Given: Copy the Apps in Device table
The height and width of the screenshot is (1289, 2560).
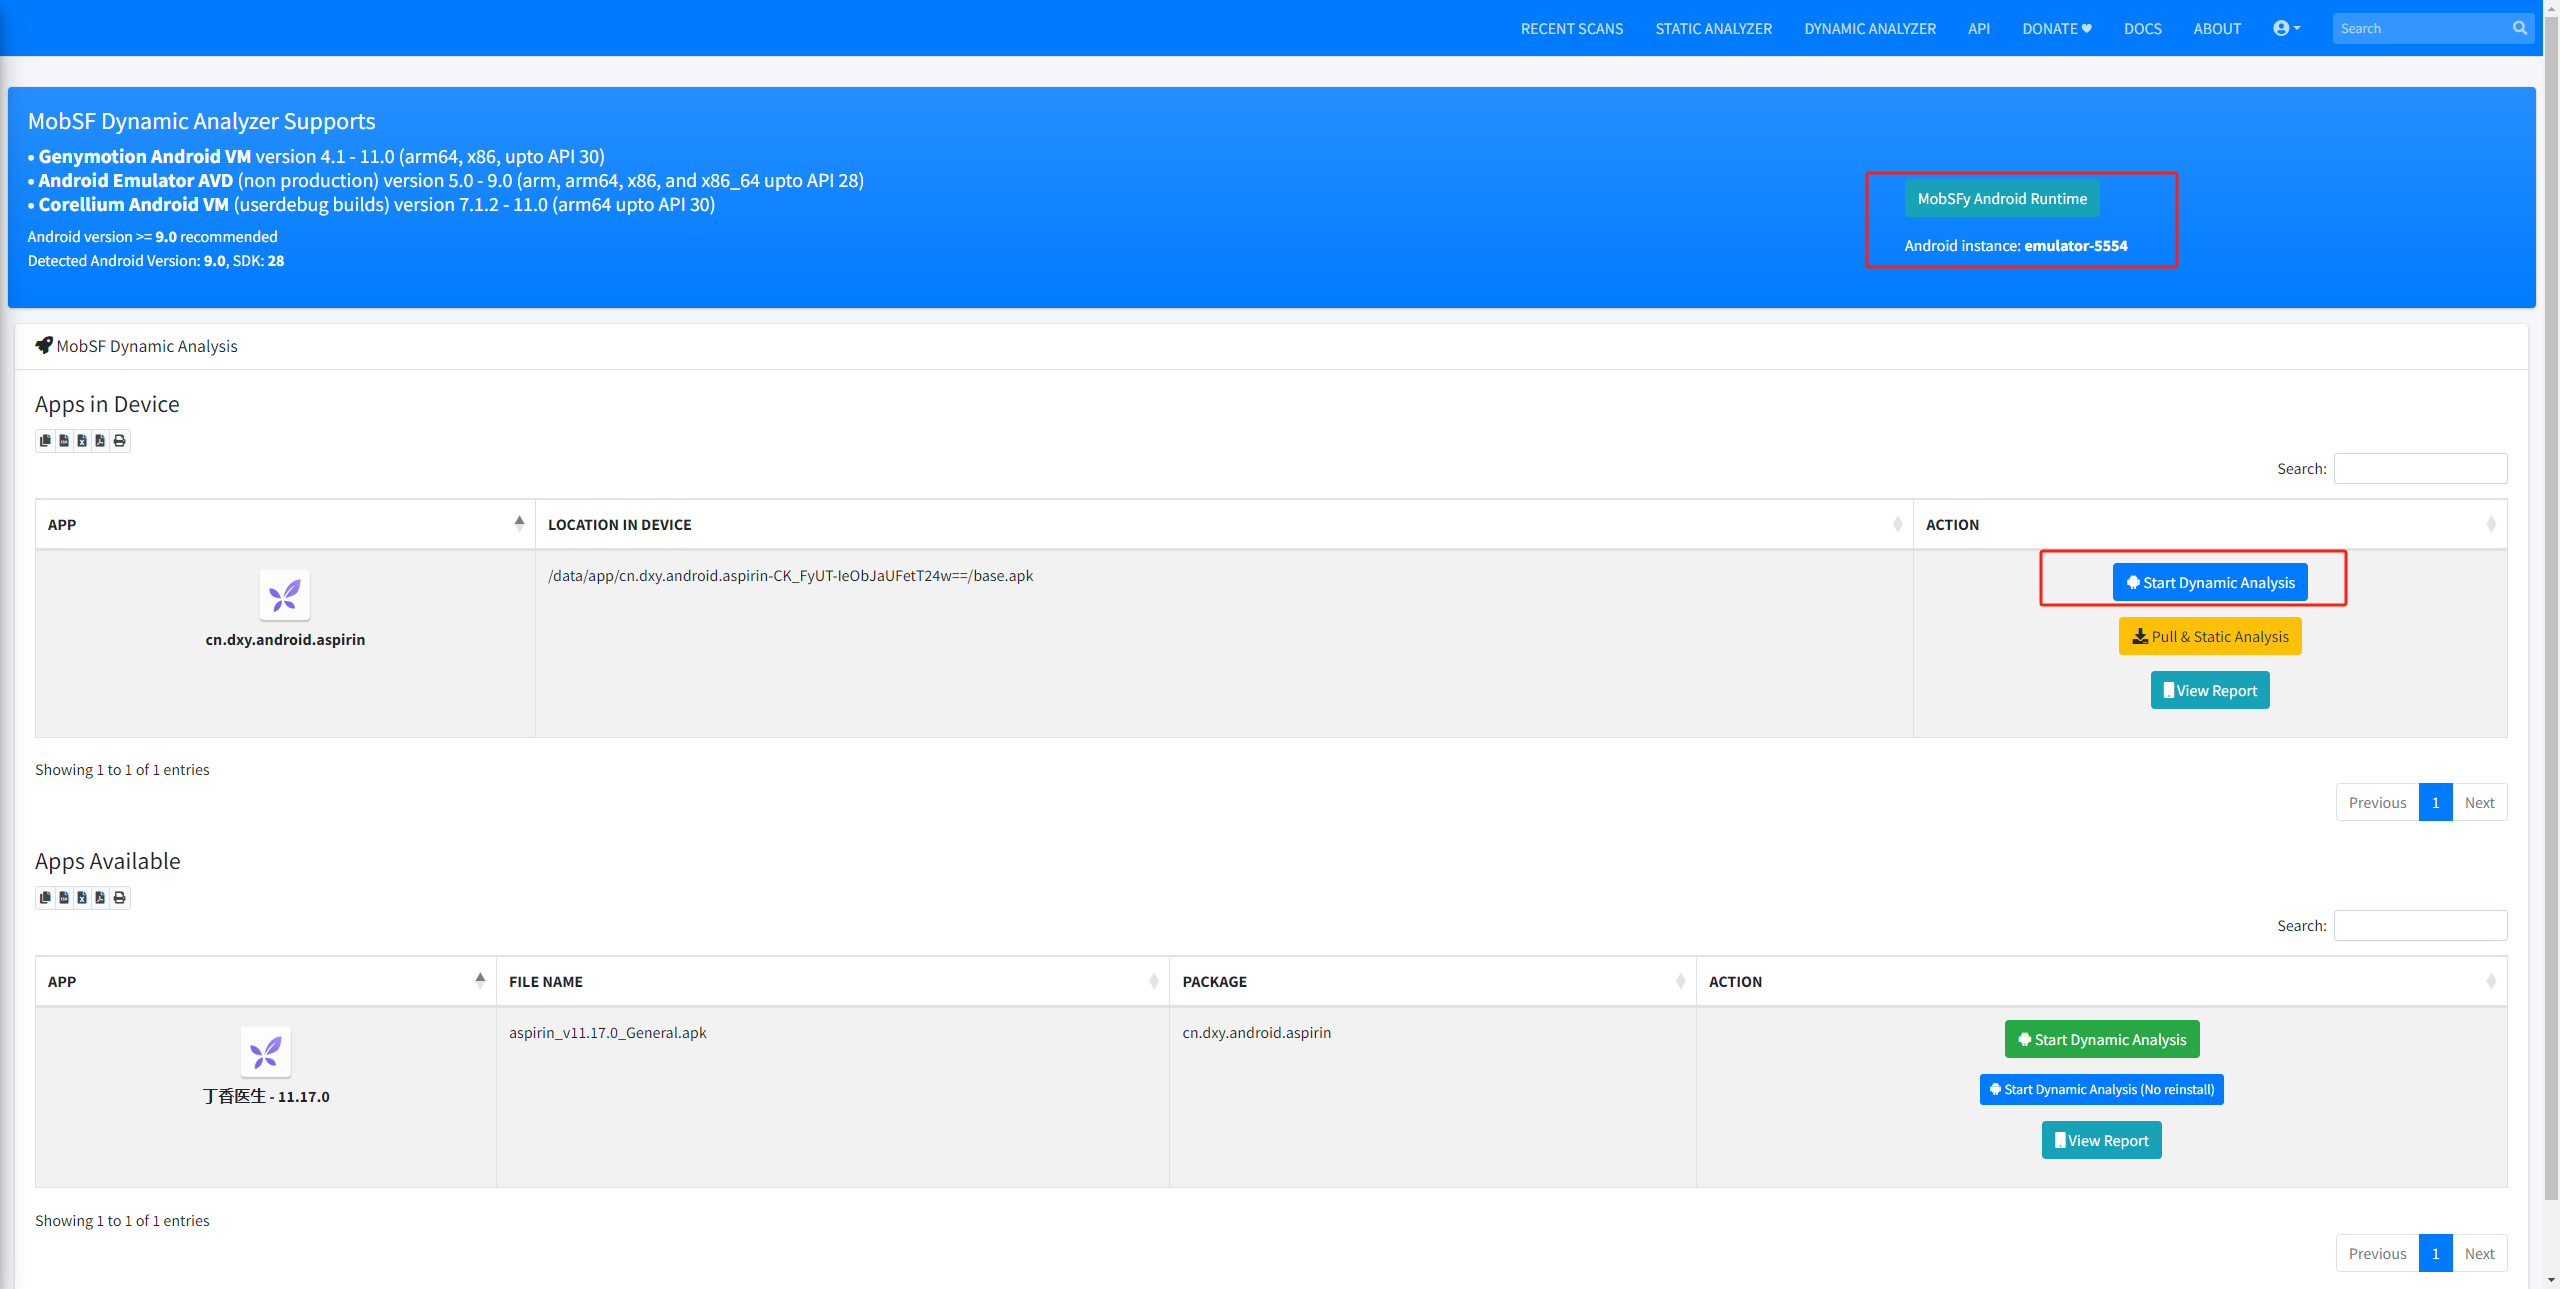Looking at the screenshot, I should tap(45, 441).
